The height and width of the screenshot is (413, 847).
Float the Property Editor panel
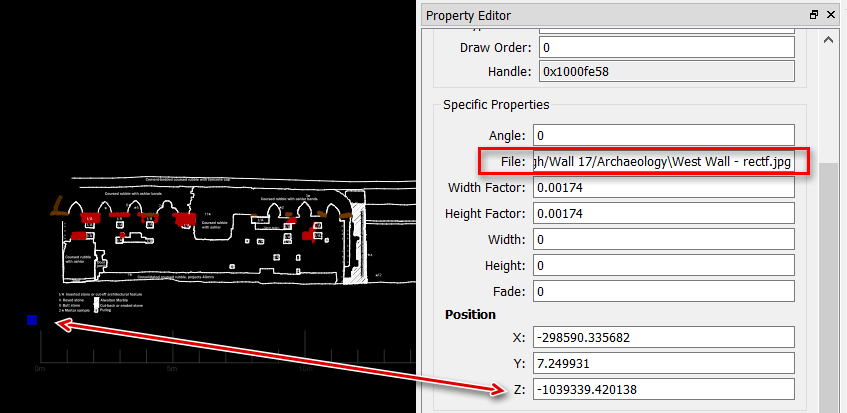coord(814,15)
